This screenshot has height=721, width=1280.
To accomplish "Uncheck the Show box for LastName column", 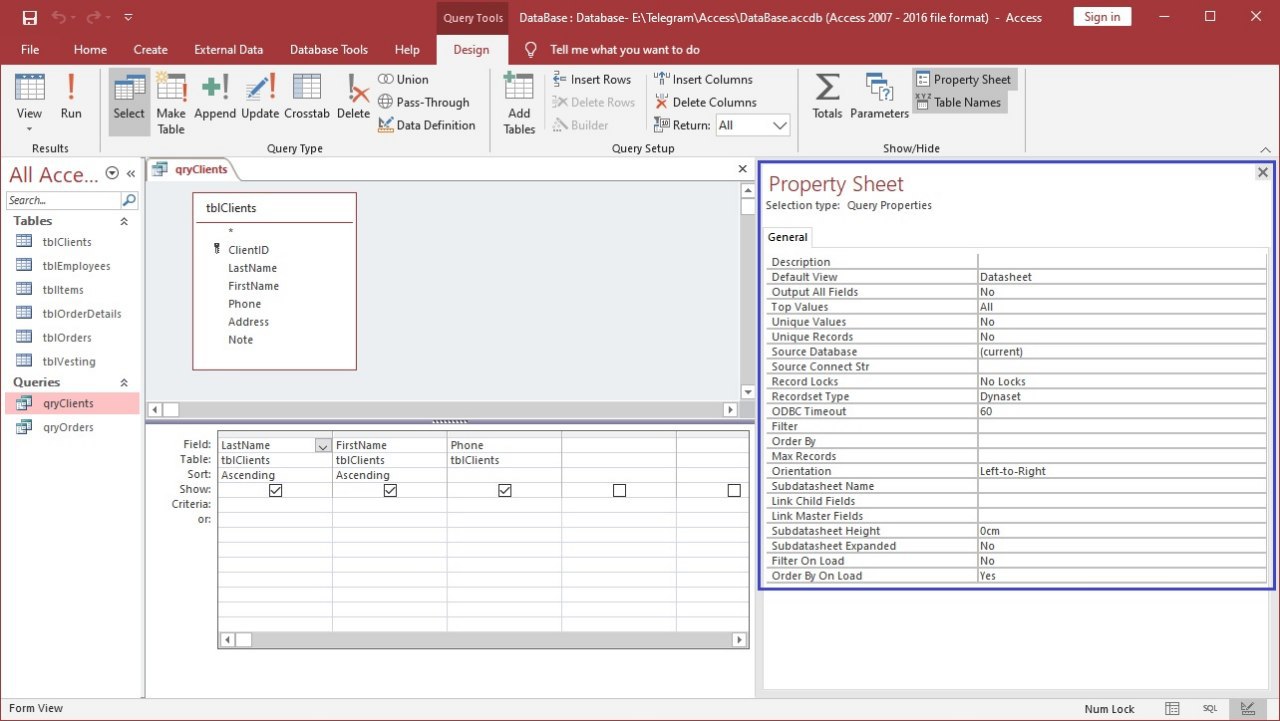I will [x=276, y=490].
